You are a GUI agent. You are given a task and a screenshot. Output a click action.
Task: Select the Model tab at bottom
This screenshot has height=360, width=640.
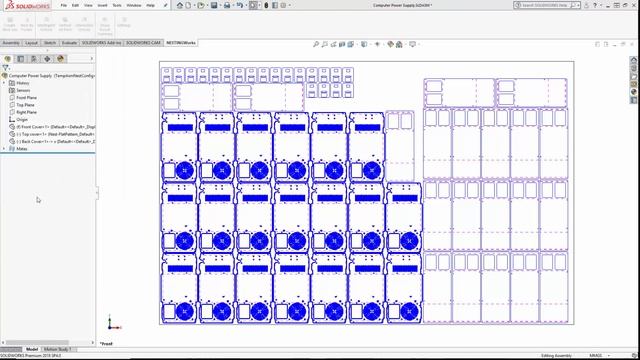click(x=32, y=349)
